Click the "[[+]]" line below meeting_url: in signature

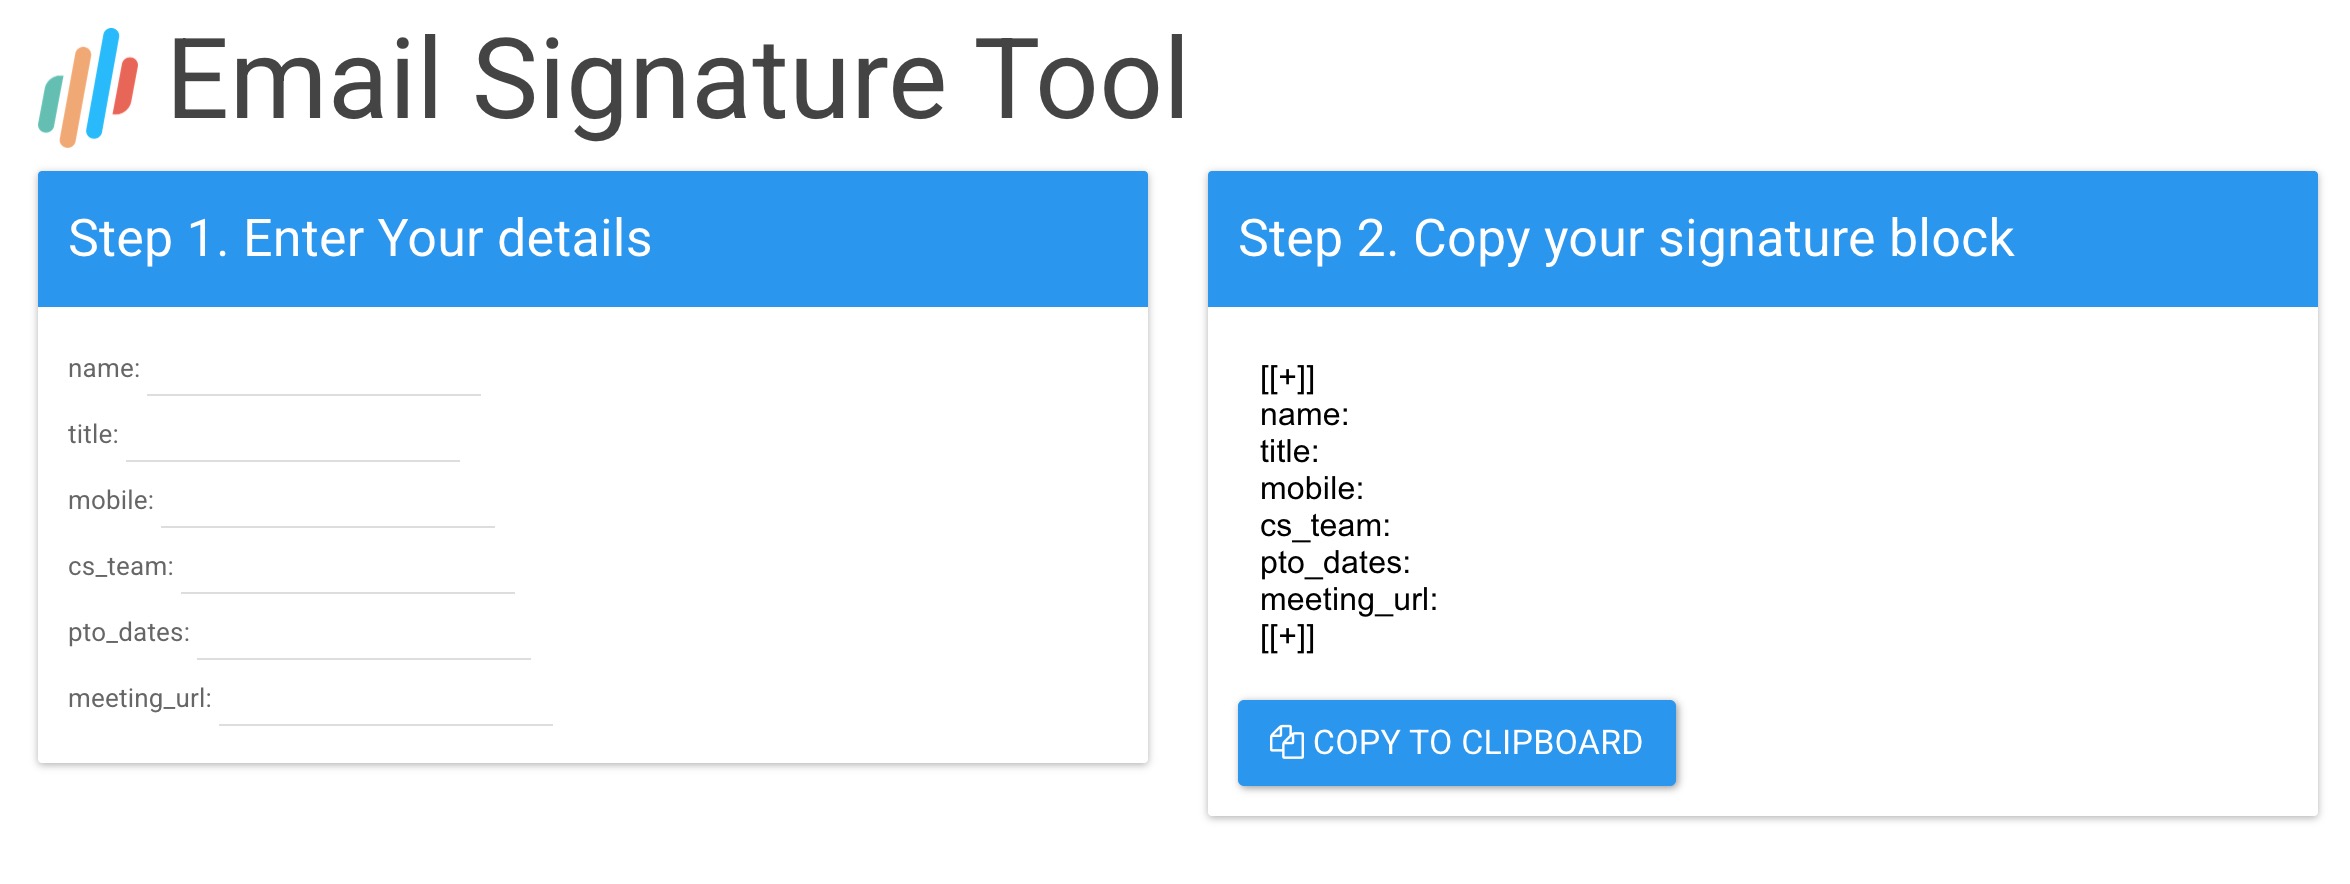(1288, 637)
